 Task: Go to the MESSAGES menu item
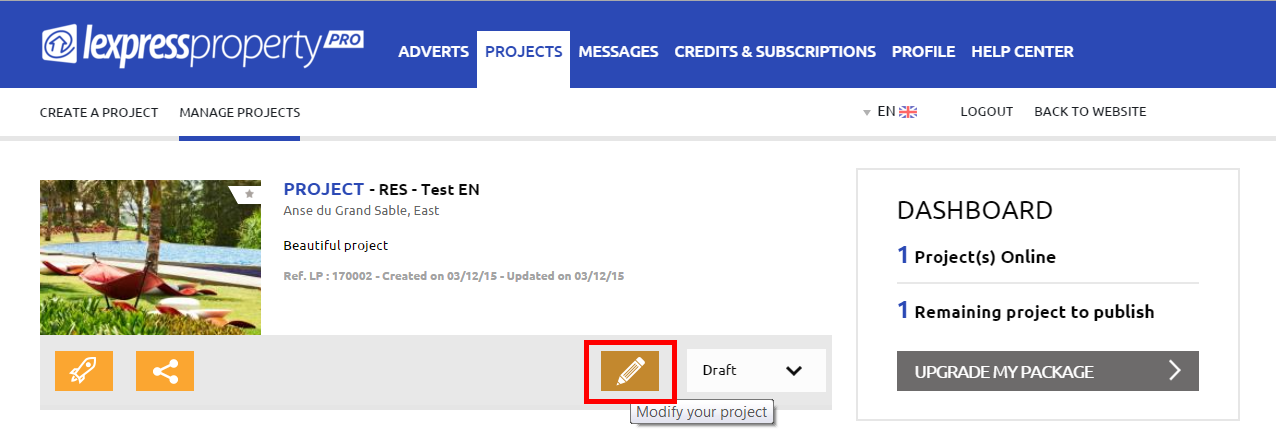[x=618, y=52]
